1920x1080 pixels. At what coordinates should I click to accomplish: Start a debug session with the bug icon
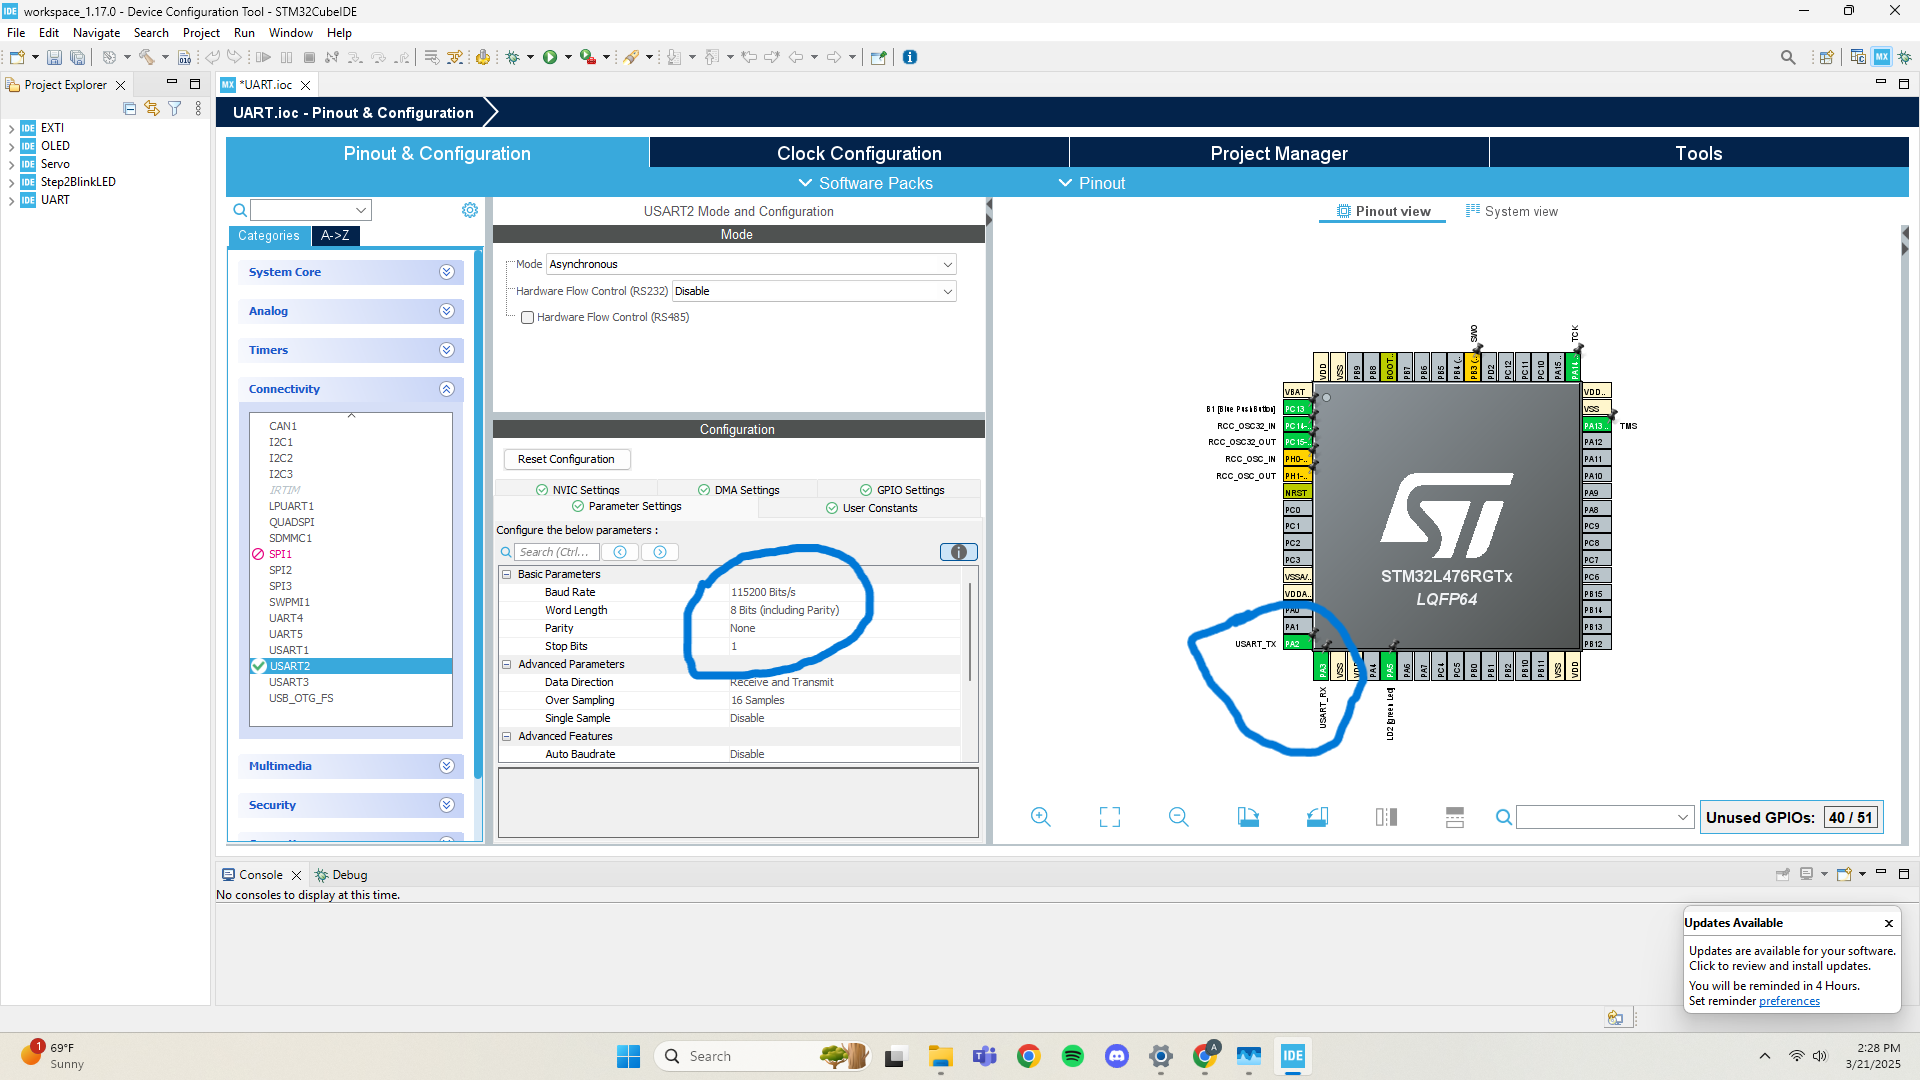click(514, 57)
